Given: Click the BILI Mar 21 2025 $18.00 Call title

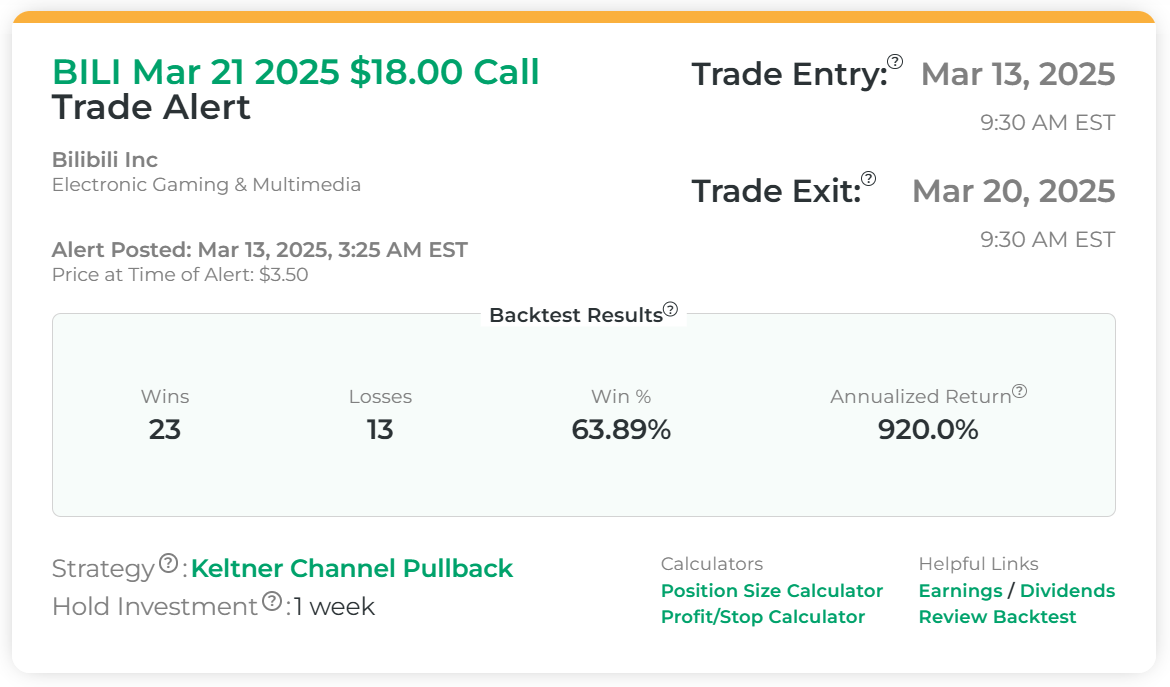Looking at the screenshot, I should point(296,72).
